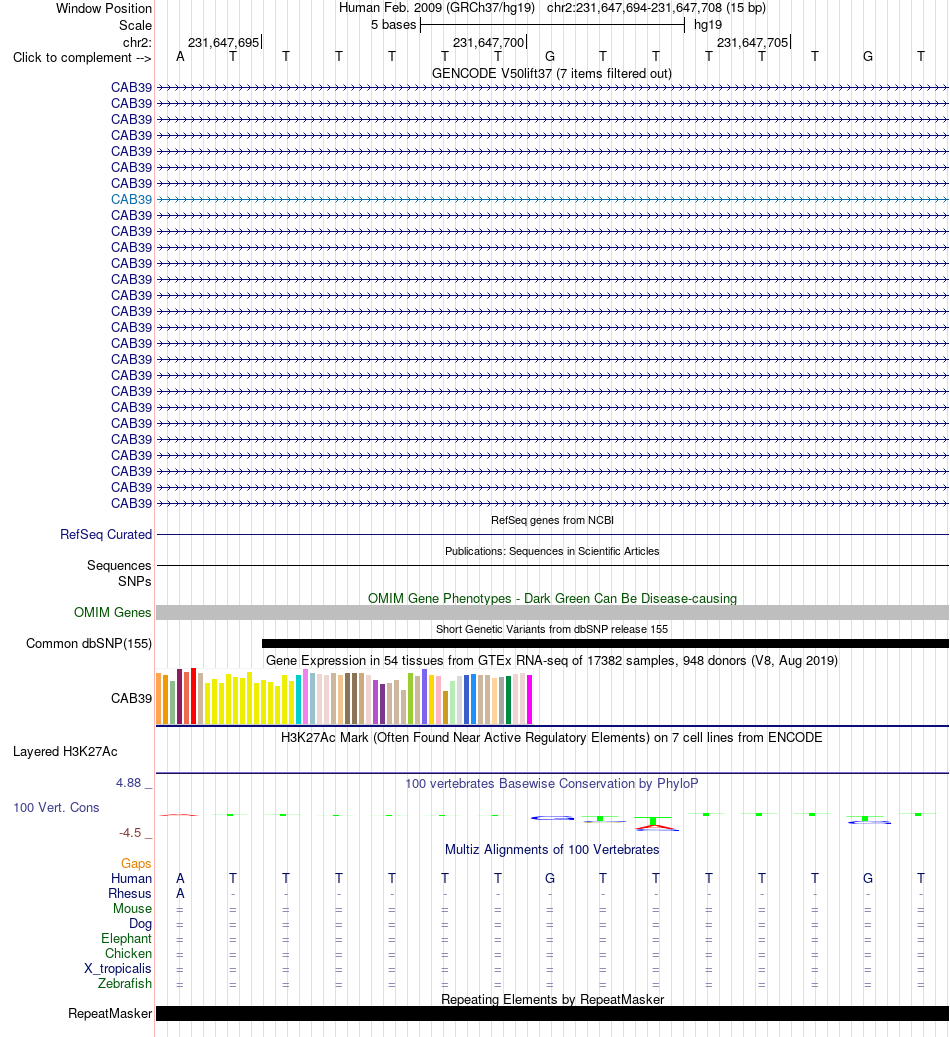Click the Window Position label
Screen dimensions: 950x1037
point(104,9)
